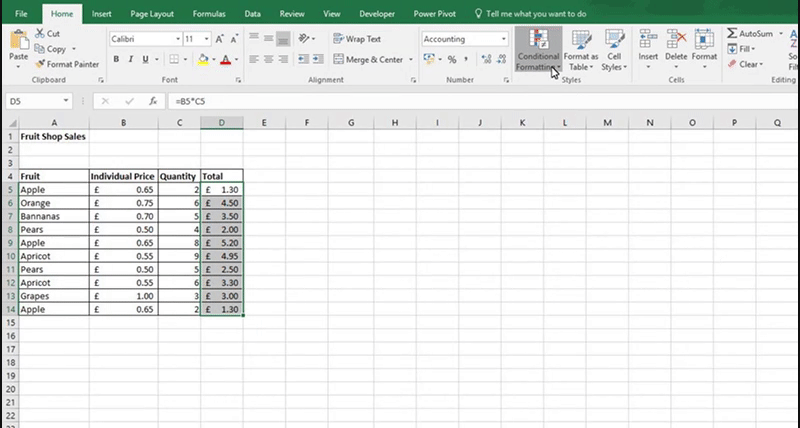Click the Percent Style icon

[452, 60]
